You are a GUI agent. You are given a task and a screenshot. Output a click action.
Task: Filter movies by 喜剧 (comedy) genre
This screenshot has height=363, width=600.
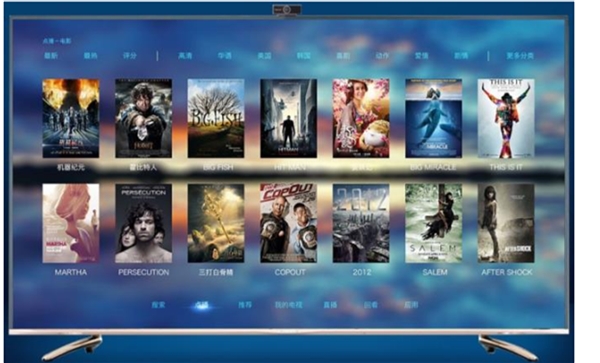pos(343,56)
